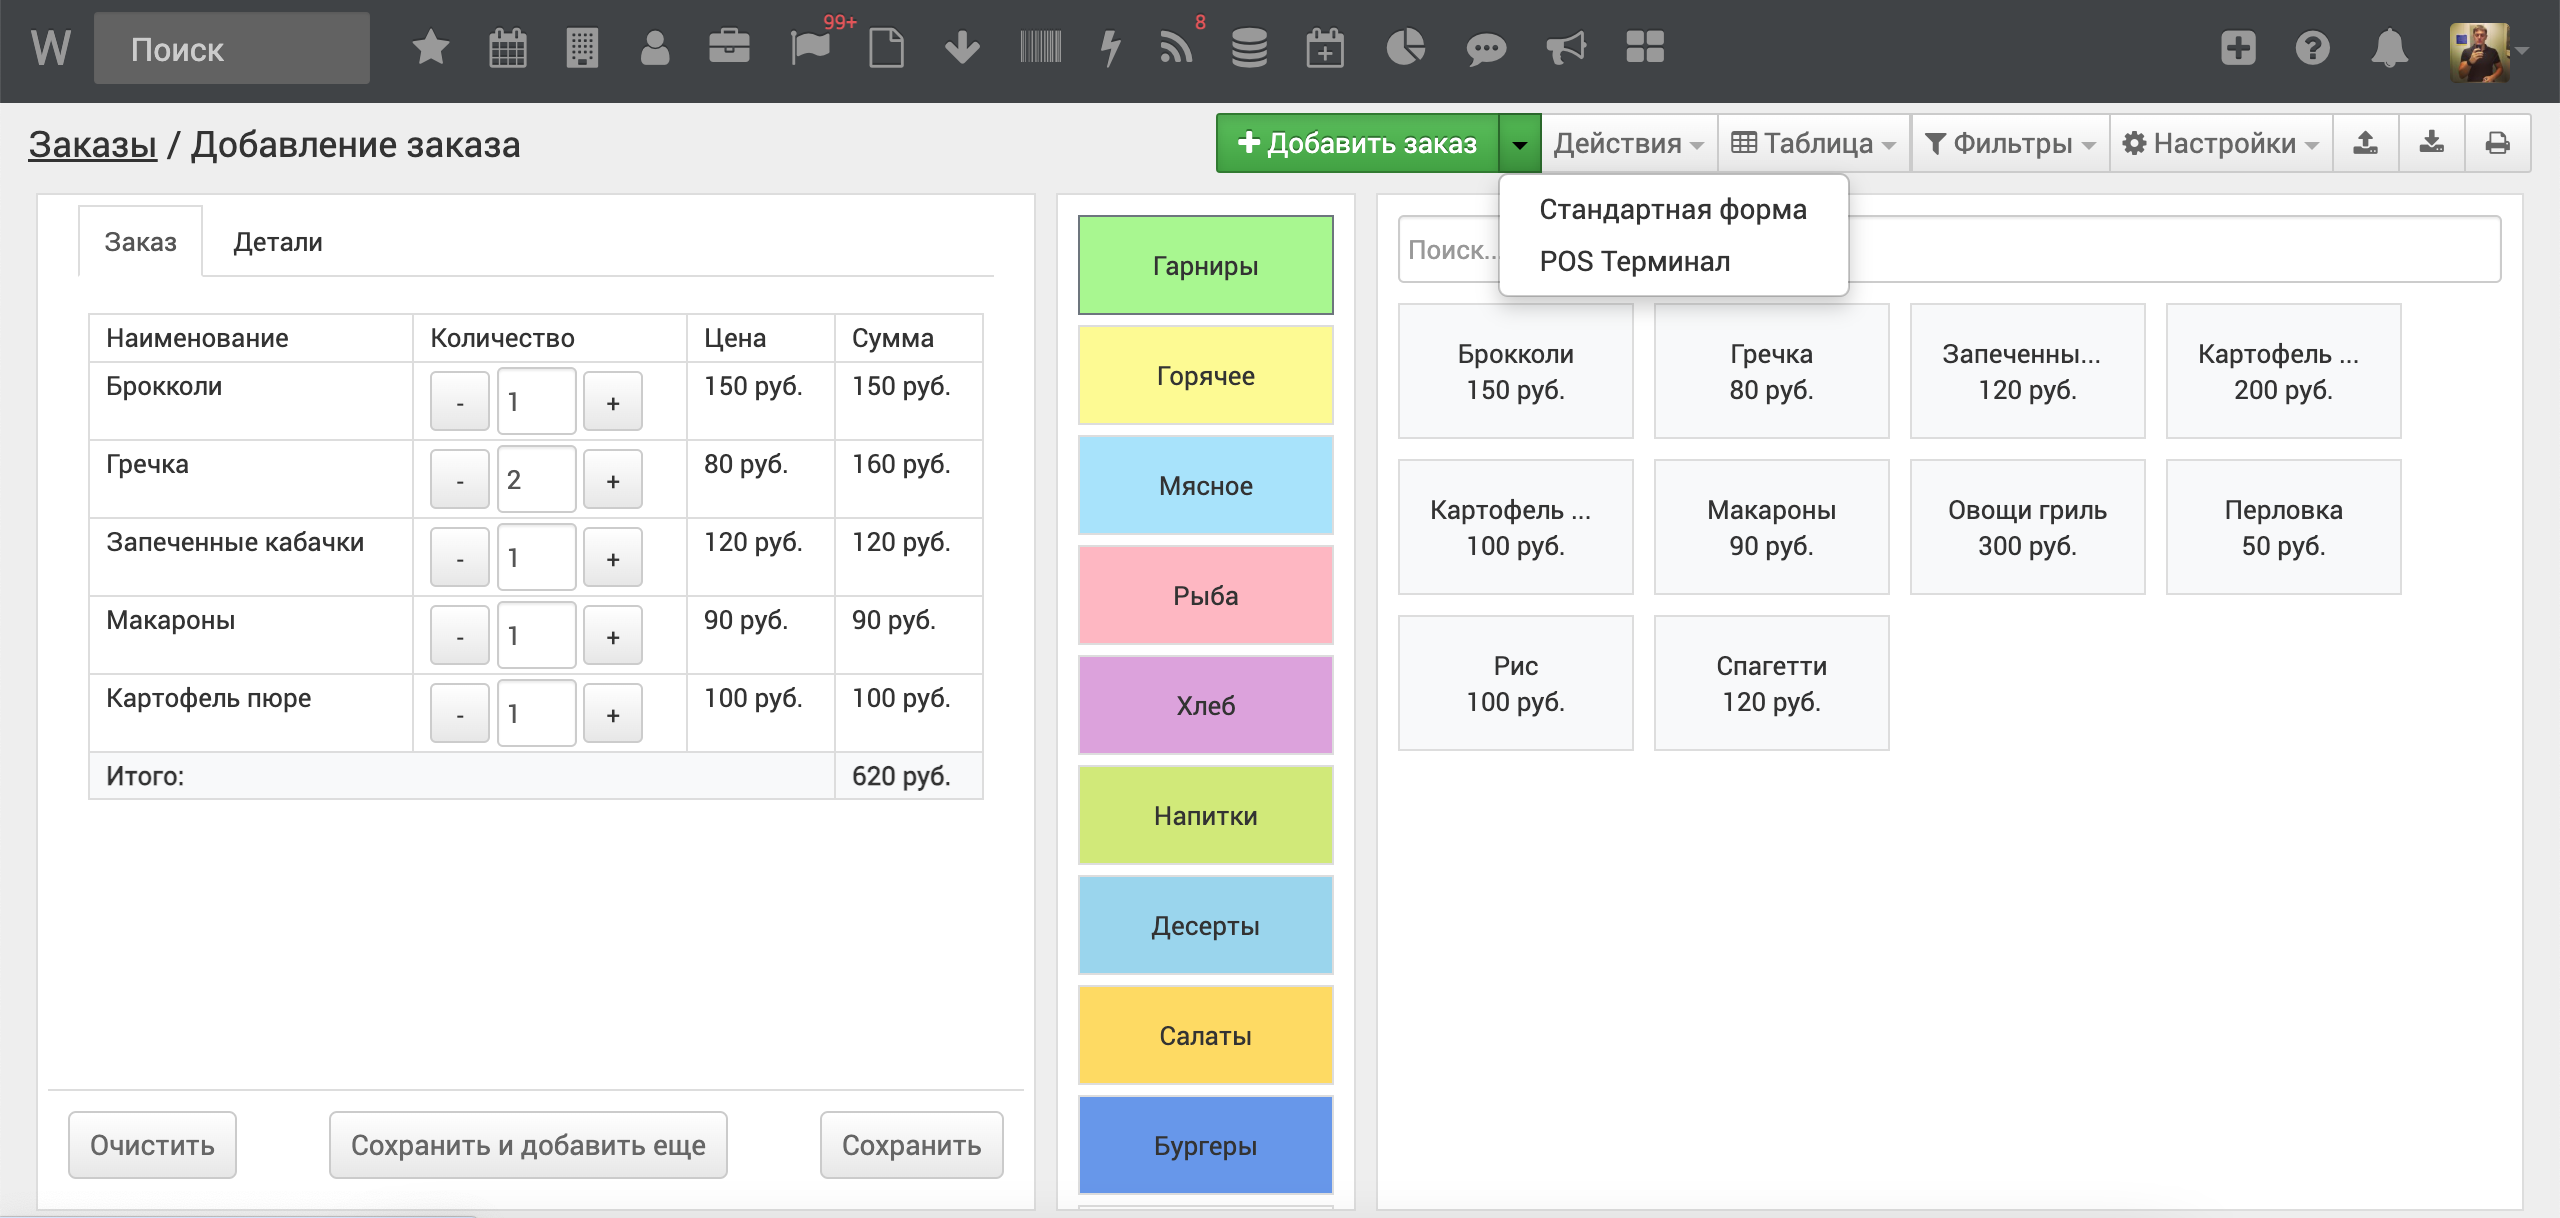Select the pink Рыба category tile
The image size is (2560, 1218).
[1205, 596]
